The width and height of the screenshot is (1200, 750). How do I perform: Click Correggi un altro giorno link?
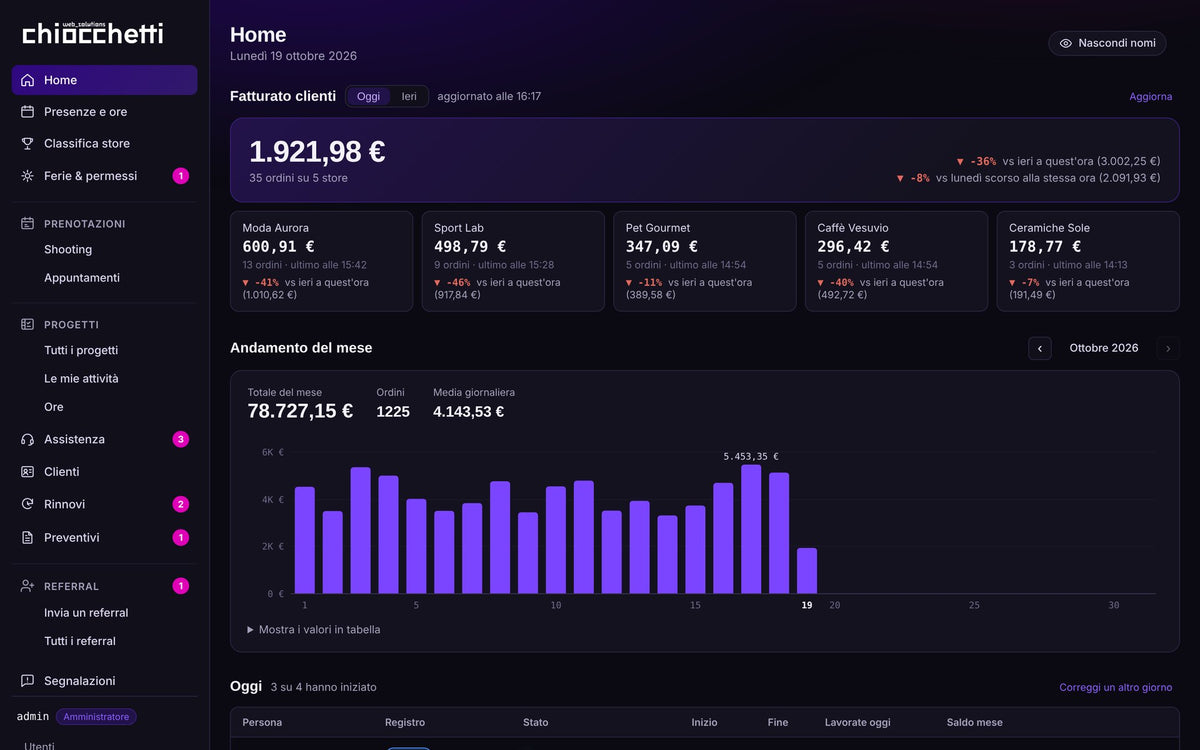coord(1115,688)
